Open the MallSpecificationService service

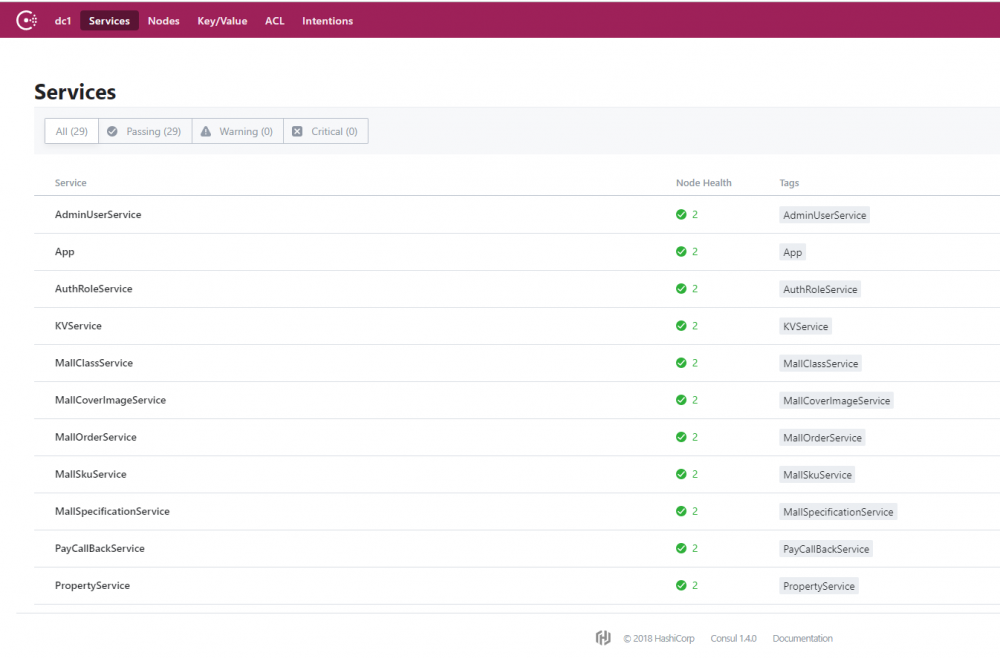click(112, 511)
